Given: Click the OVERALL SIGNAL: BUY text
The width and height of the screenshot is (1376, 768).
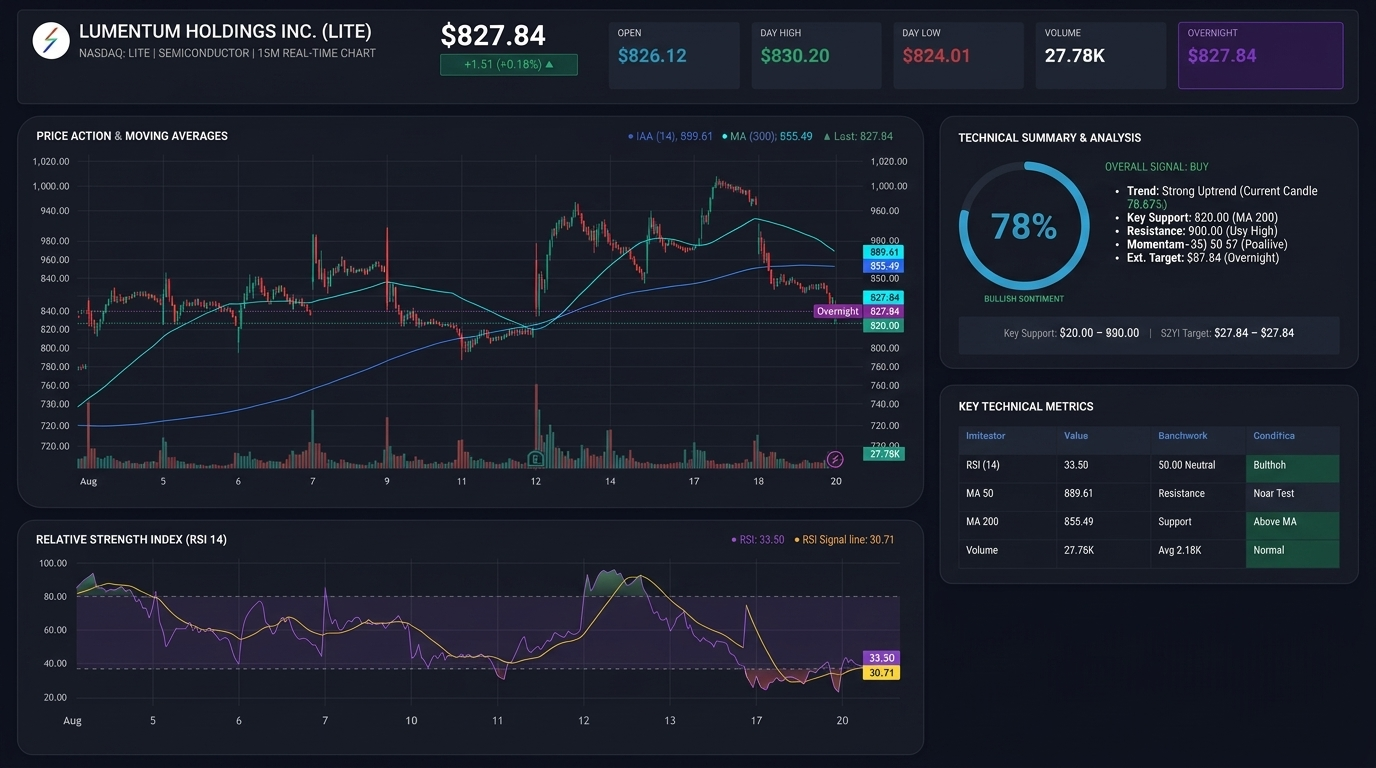Looking at the screenshot, I should 1157,167.
